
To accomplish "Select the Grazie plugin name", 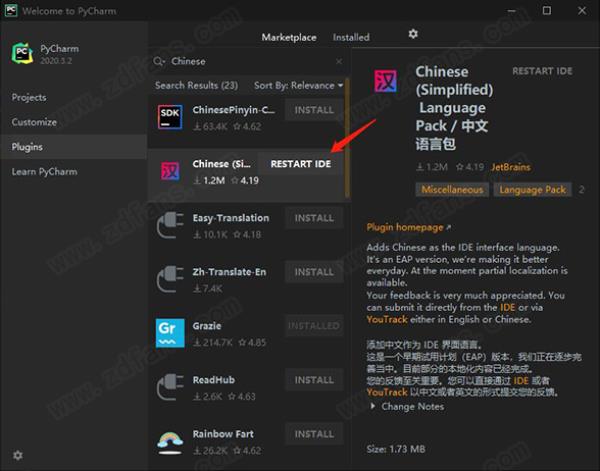I will tap(207, 326).
